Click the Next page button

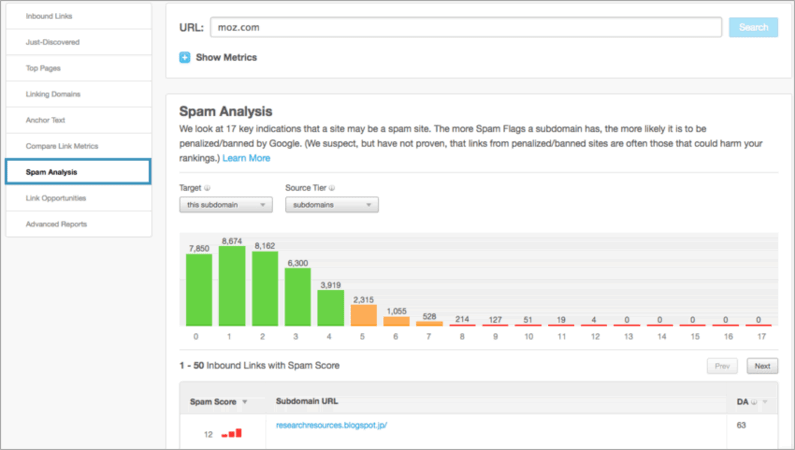click(x=762, y=366)
